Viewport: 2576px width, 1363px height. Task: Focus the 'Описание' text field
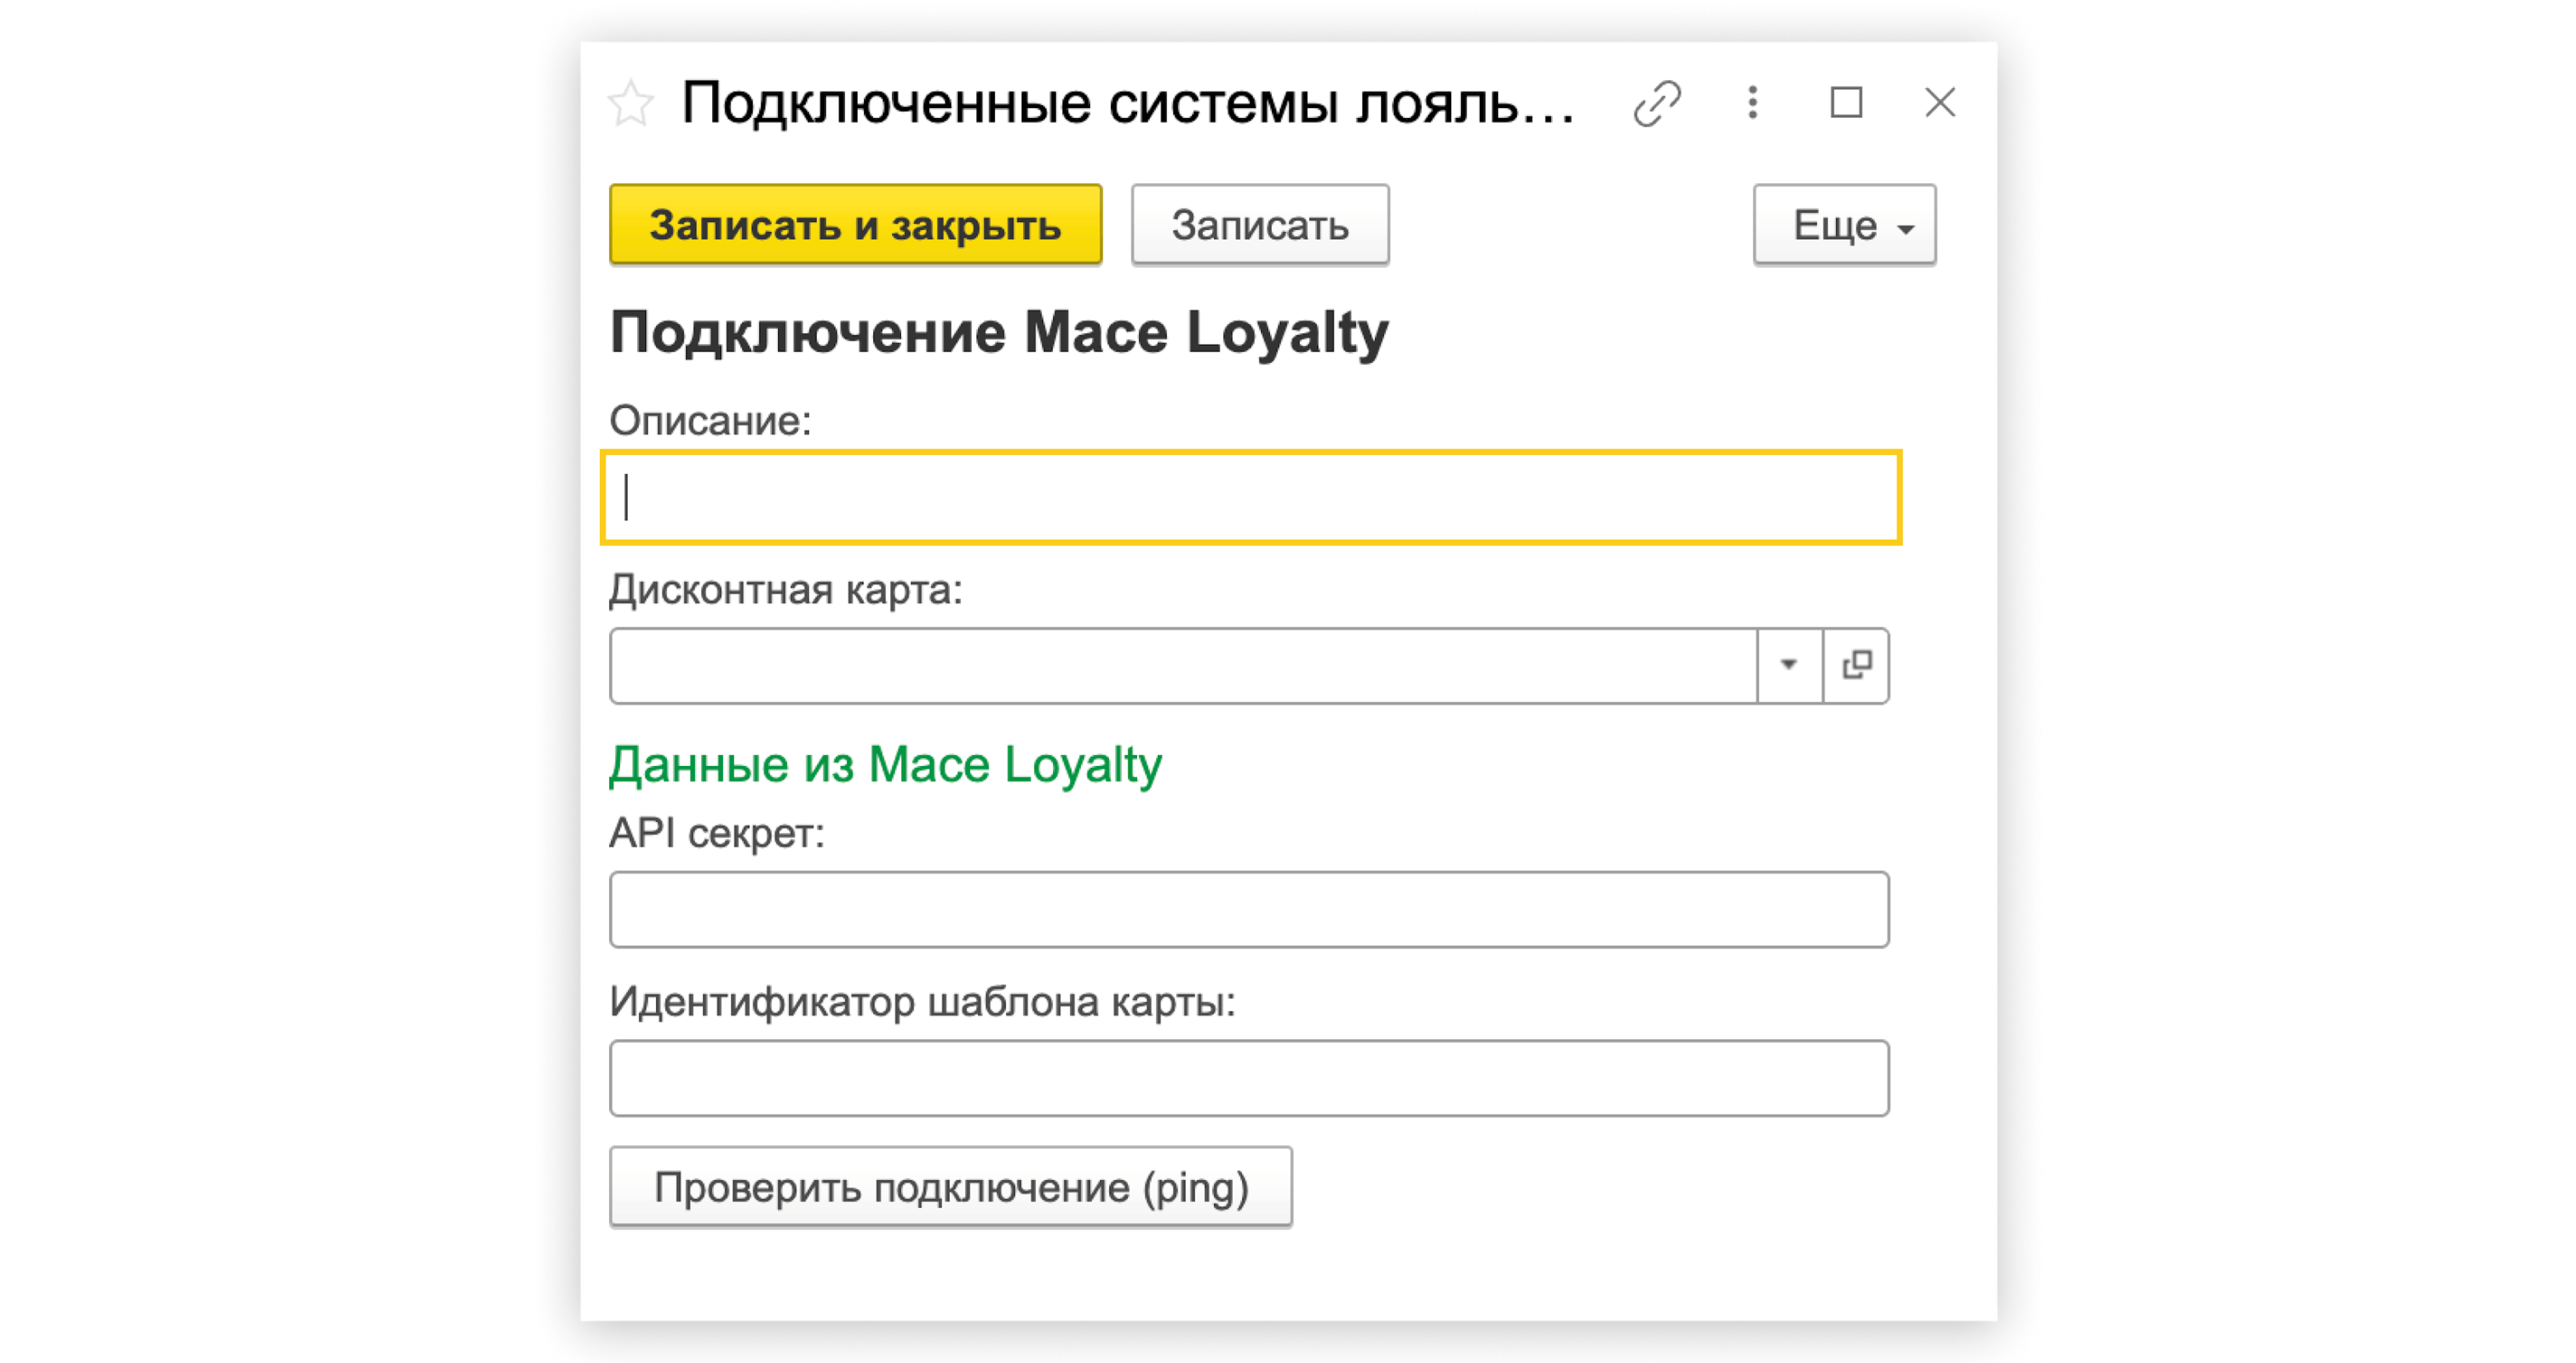pyautogui.click(x=1251, y=497)
